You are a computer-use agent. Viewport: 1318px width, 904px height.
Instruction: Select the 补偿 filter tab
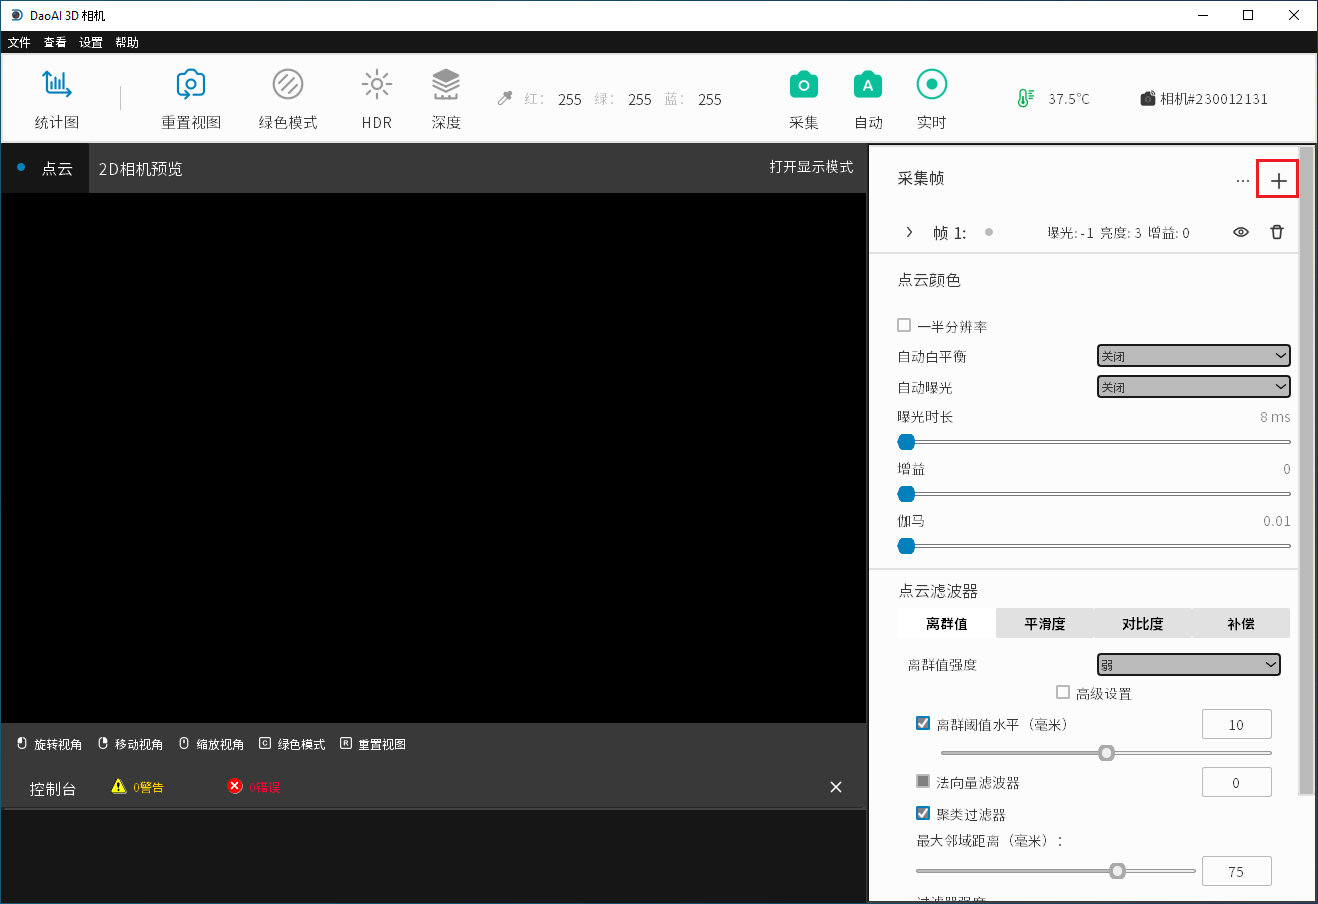[x=1241, y=623]
